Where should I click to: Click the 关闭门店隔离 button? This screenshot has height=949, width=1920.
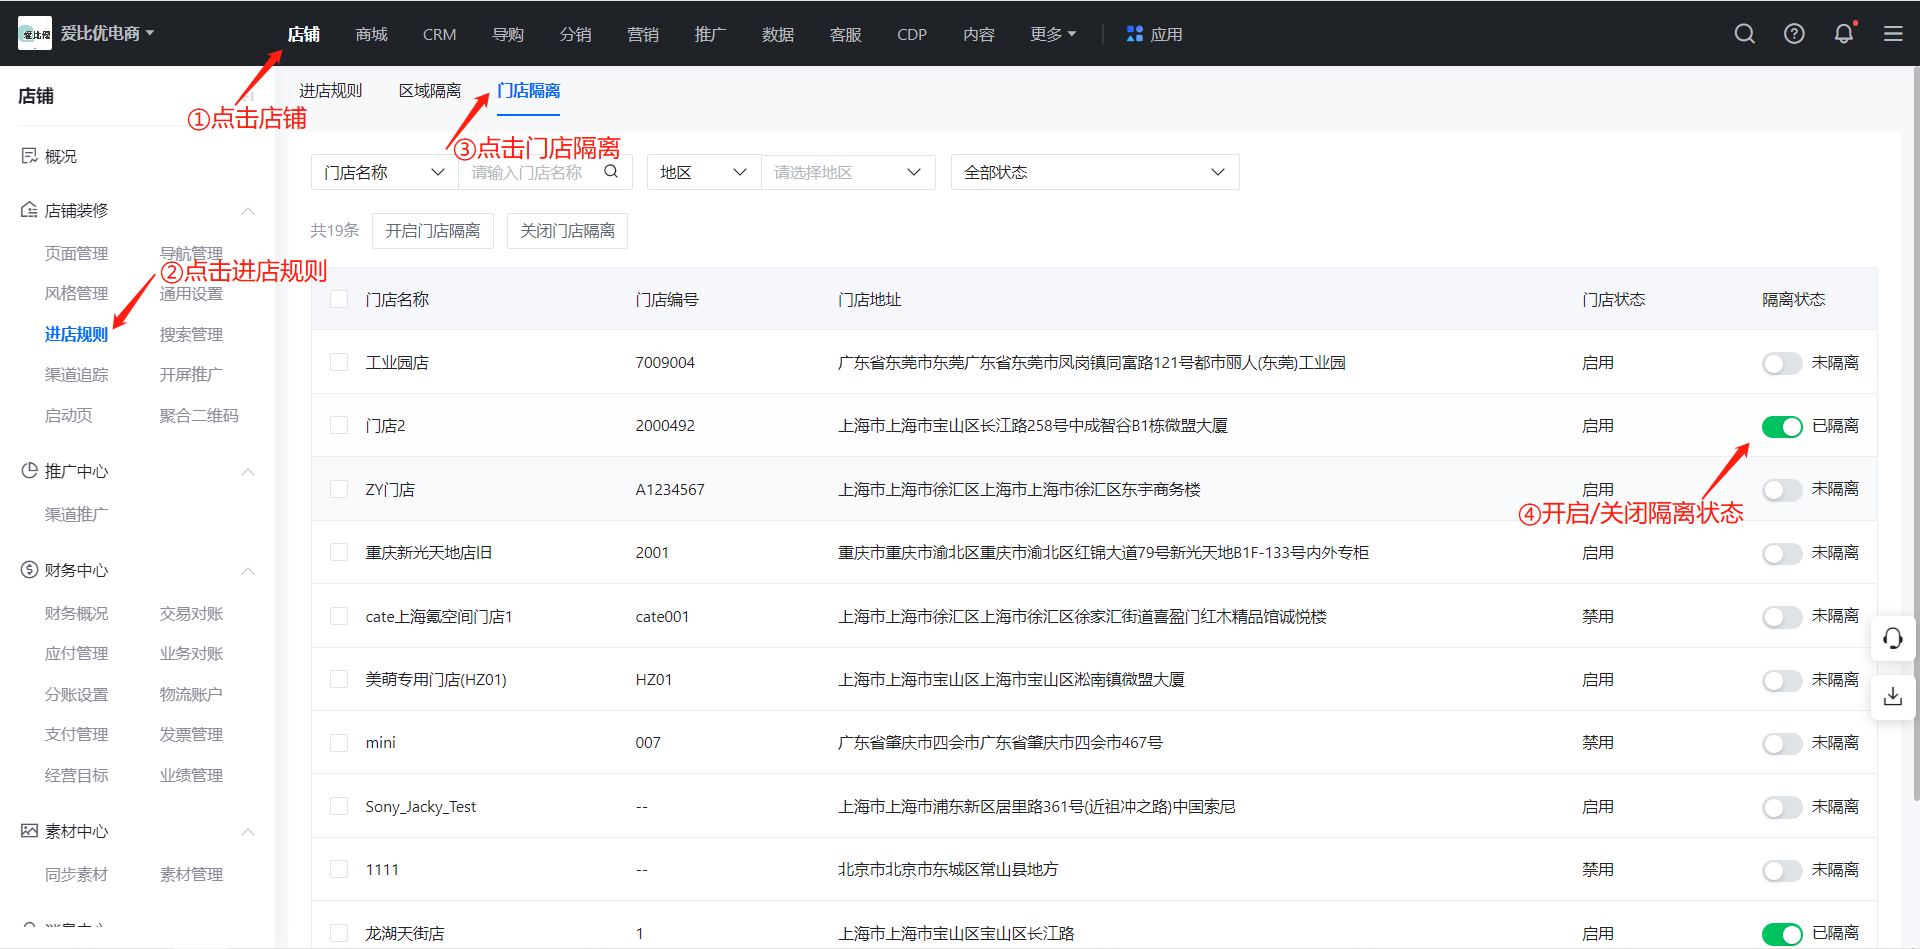click(567, 231)
